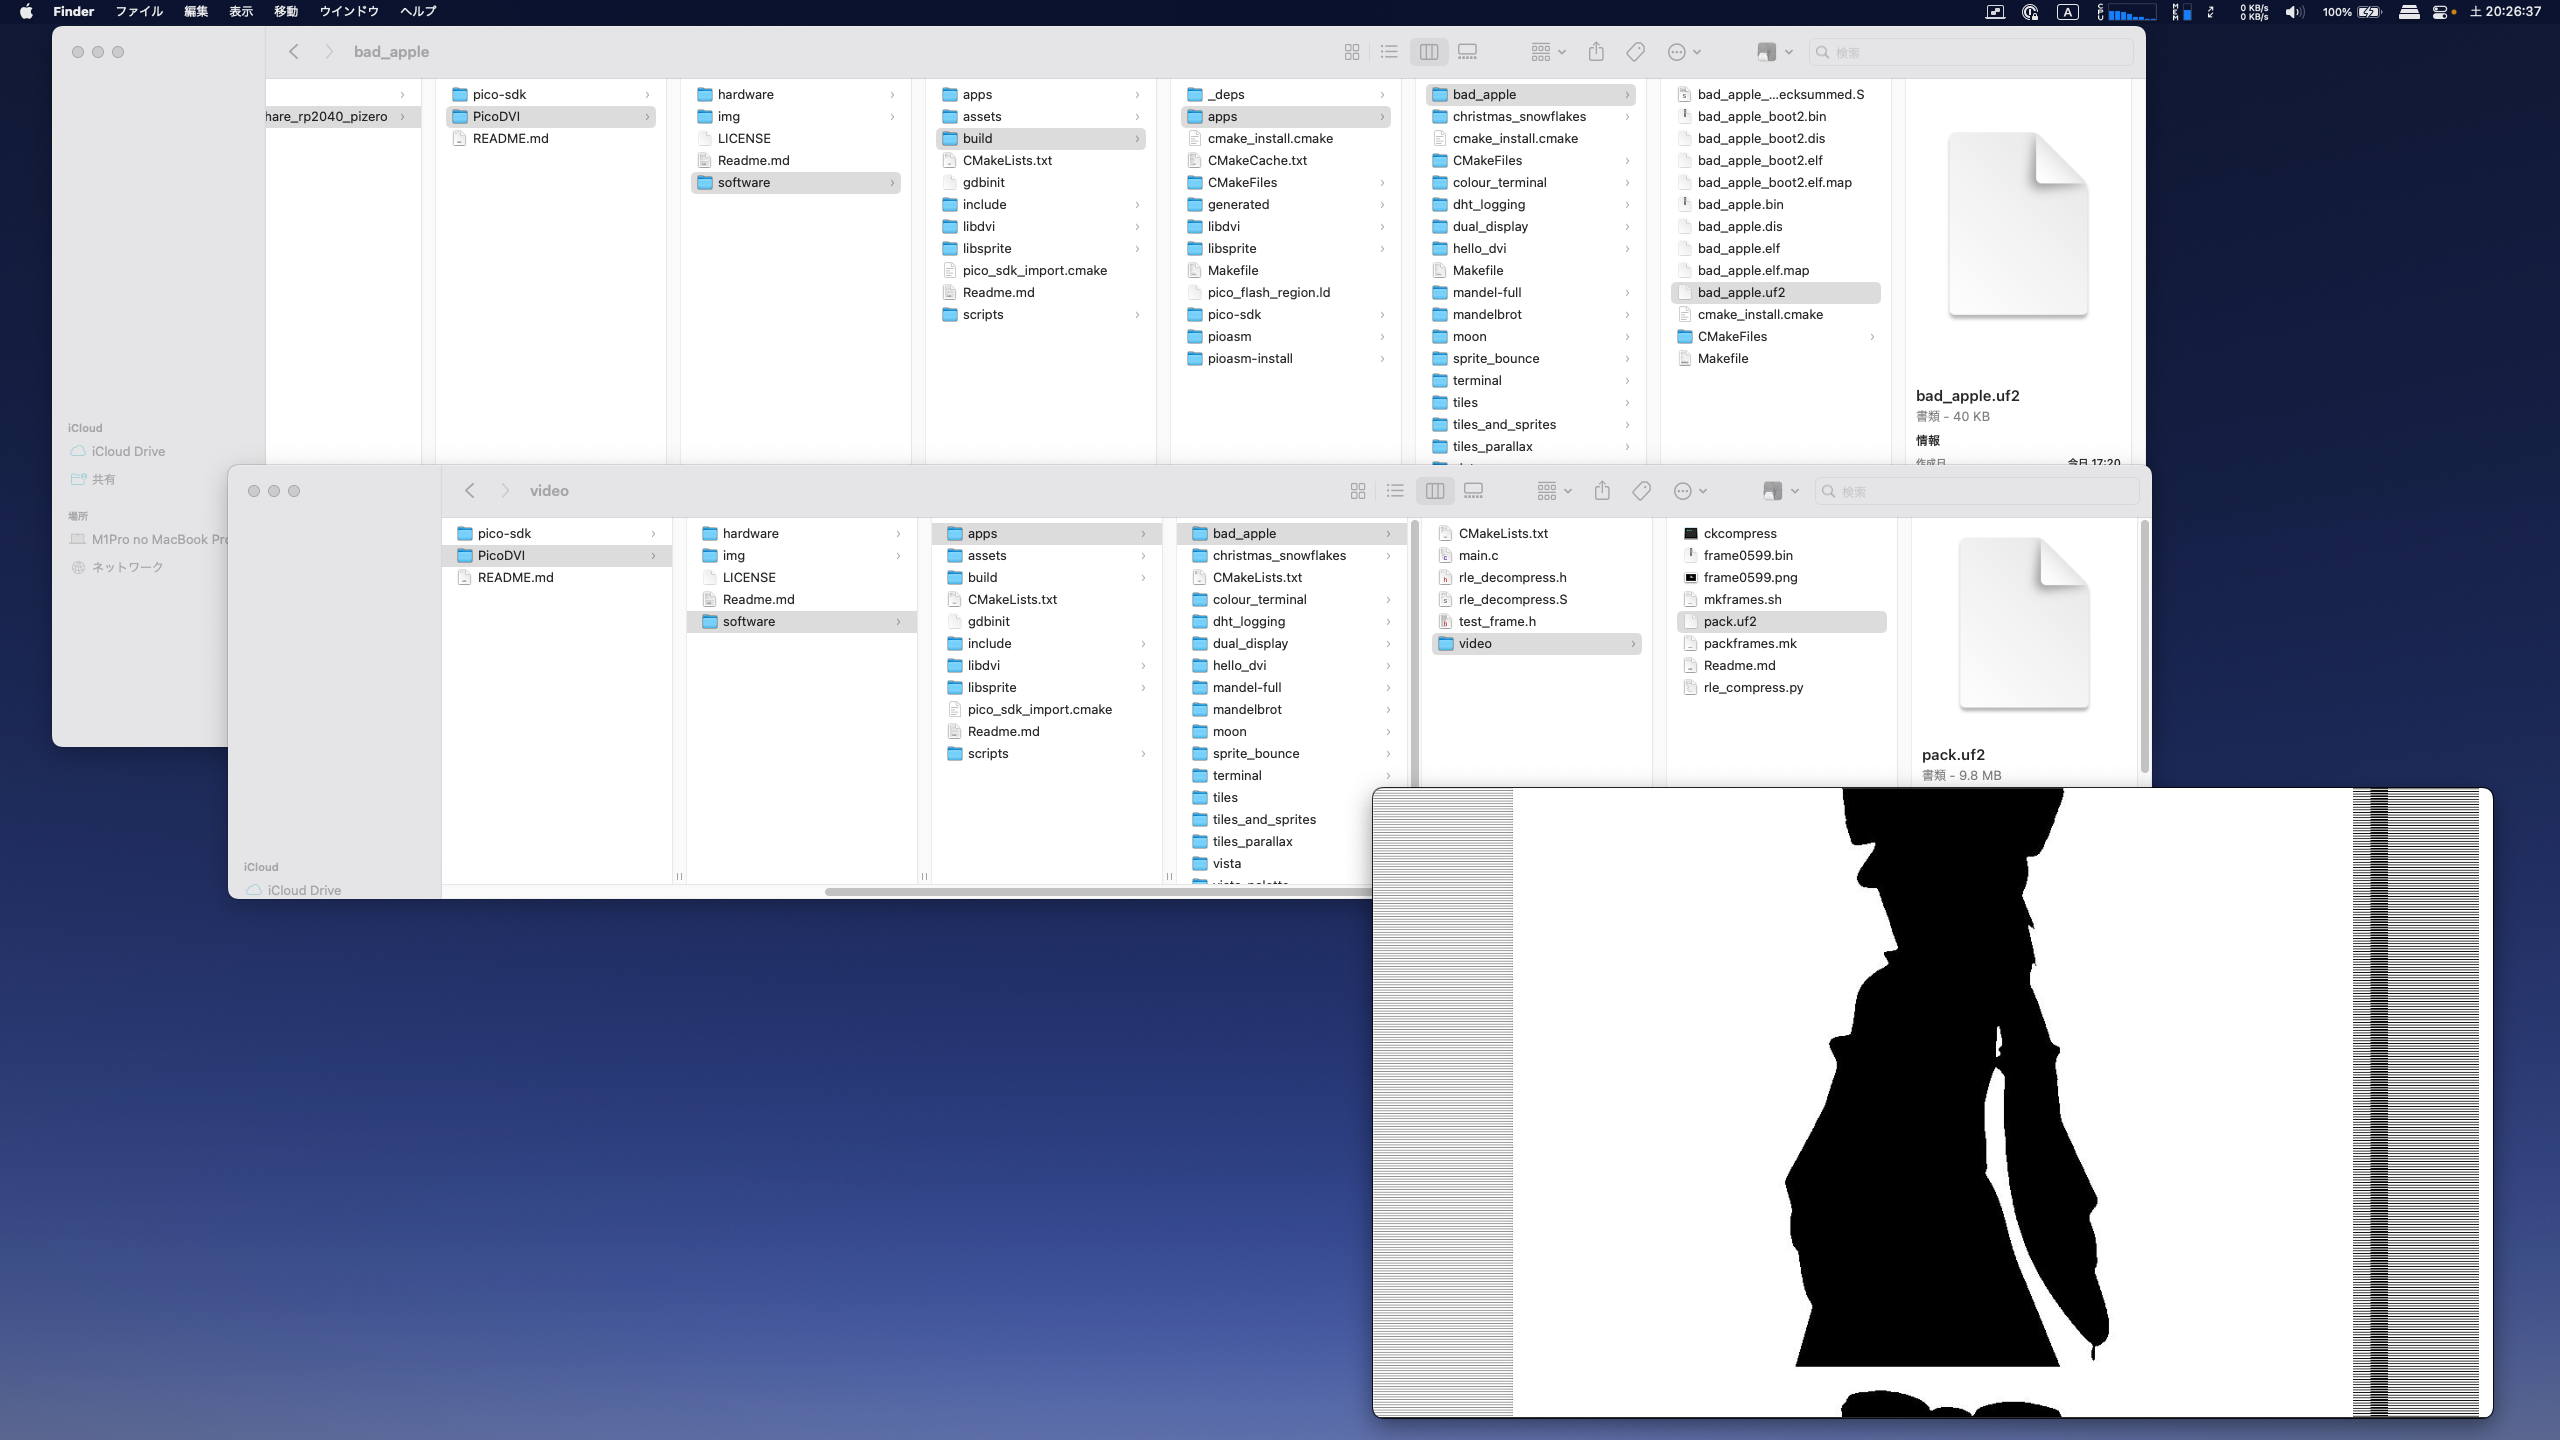Open the action ellipsis menu in video window

pos(1689,491)
